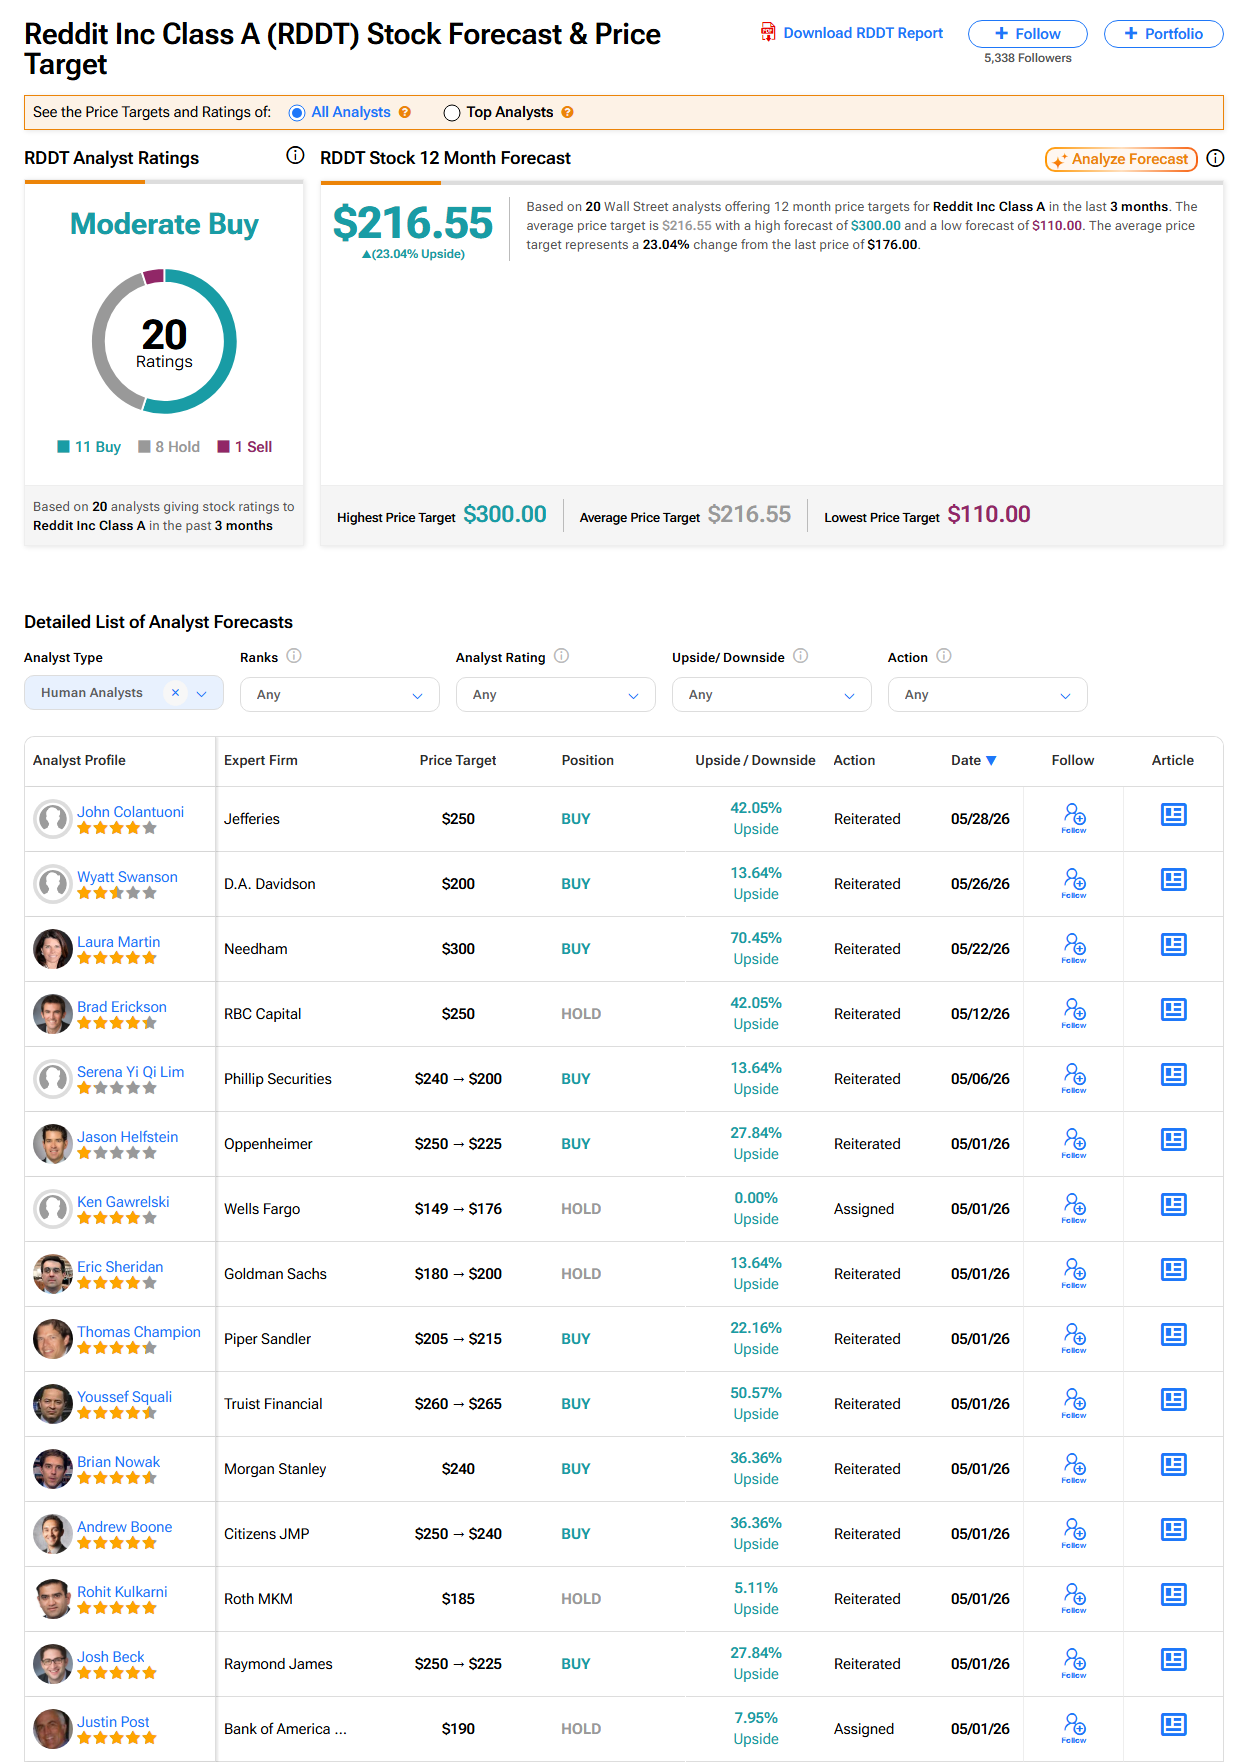Click the Action column header in table
Image resolution: width=1243 pixels, height=1762 pixels.
click(x=854, y=760)
